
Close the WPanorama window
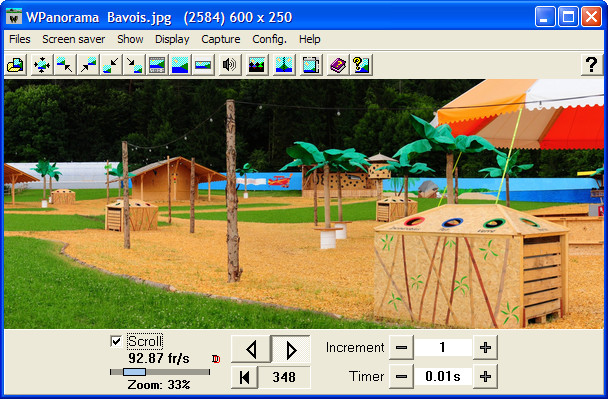coord(591,17)
